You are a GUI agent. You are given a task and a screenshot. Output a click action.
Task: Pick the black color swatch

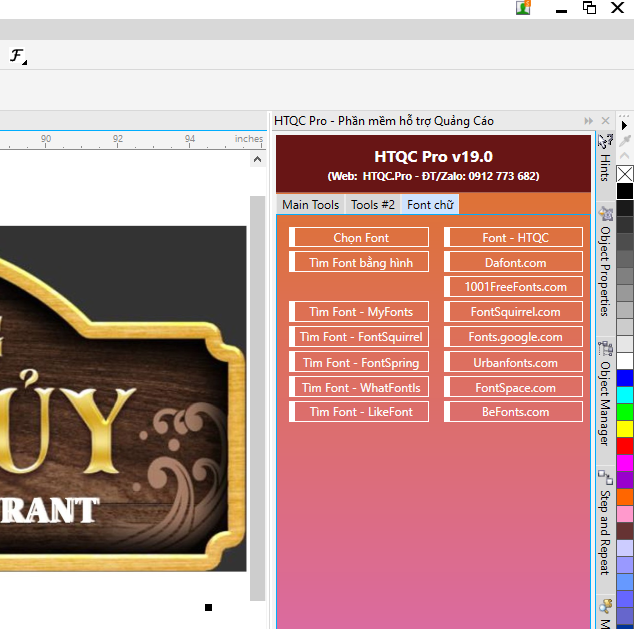(x=625, y=191)
